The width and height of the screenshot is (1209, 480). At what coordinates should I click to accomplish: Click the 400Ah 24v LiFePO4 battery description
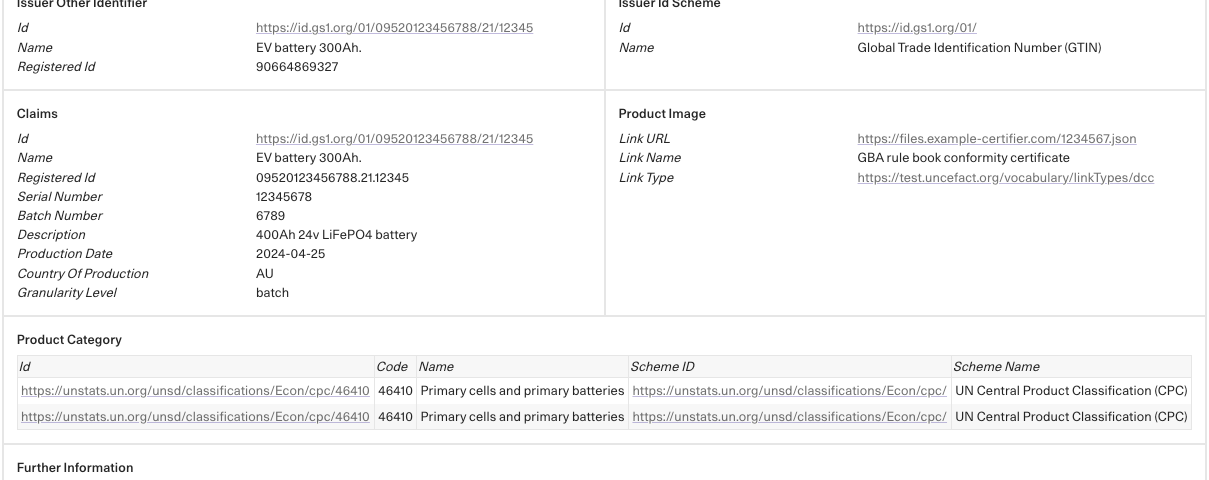[x=336, y=235]
